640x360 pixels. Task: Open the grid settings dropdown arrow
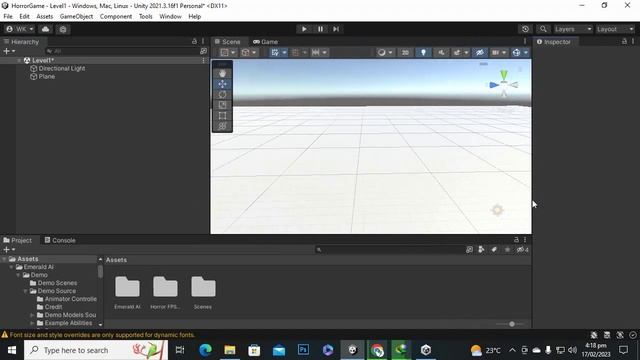284,52
